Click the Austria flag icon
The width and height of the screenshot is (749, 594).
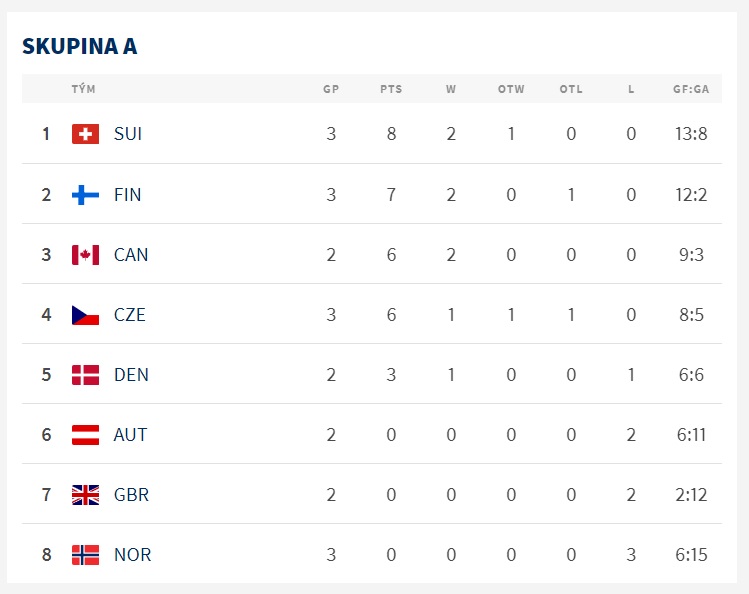point(86,435)
